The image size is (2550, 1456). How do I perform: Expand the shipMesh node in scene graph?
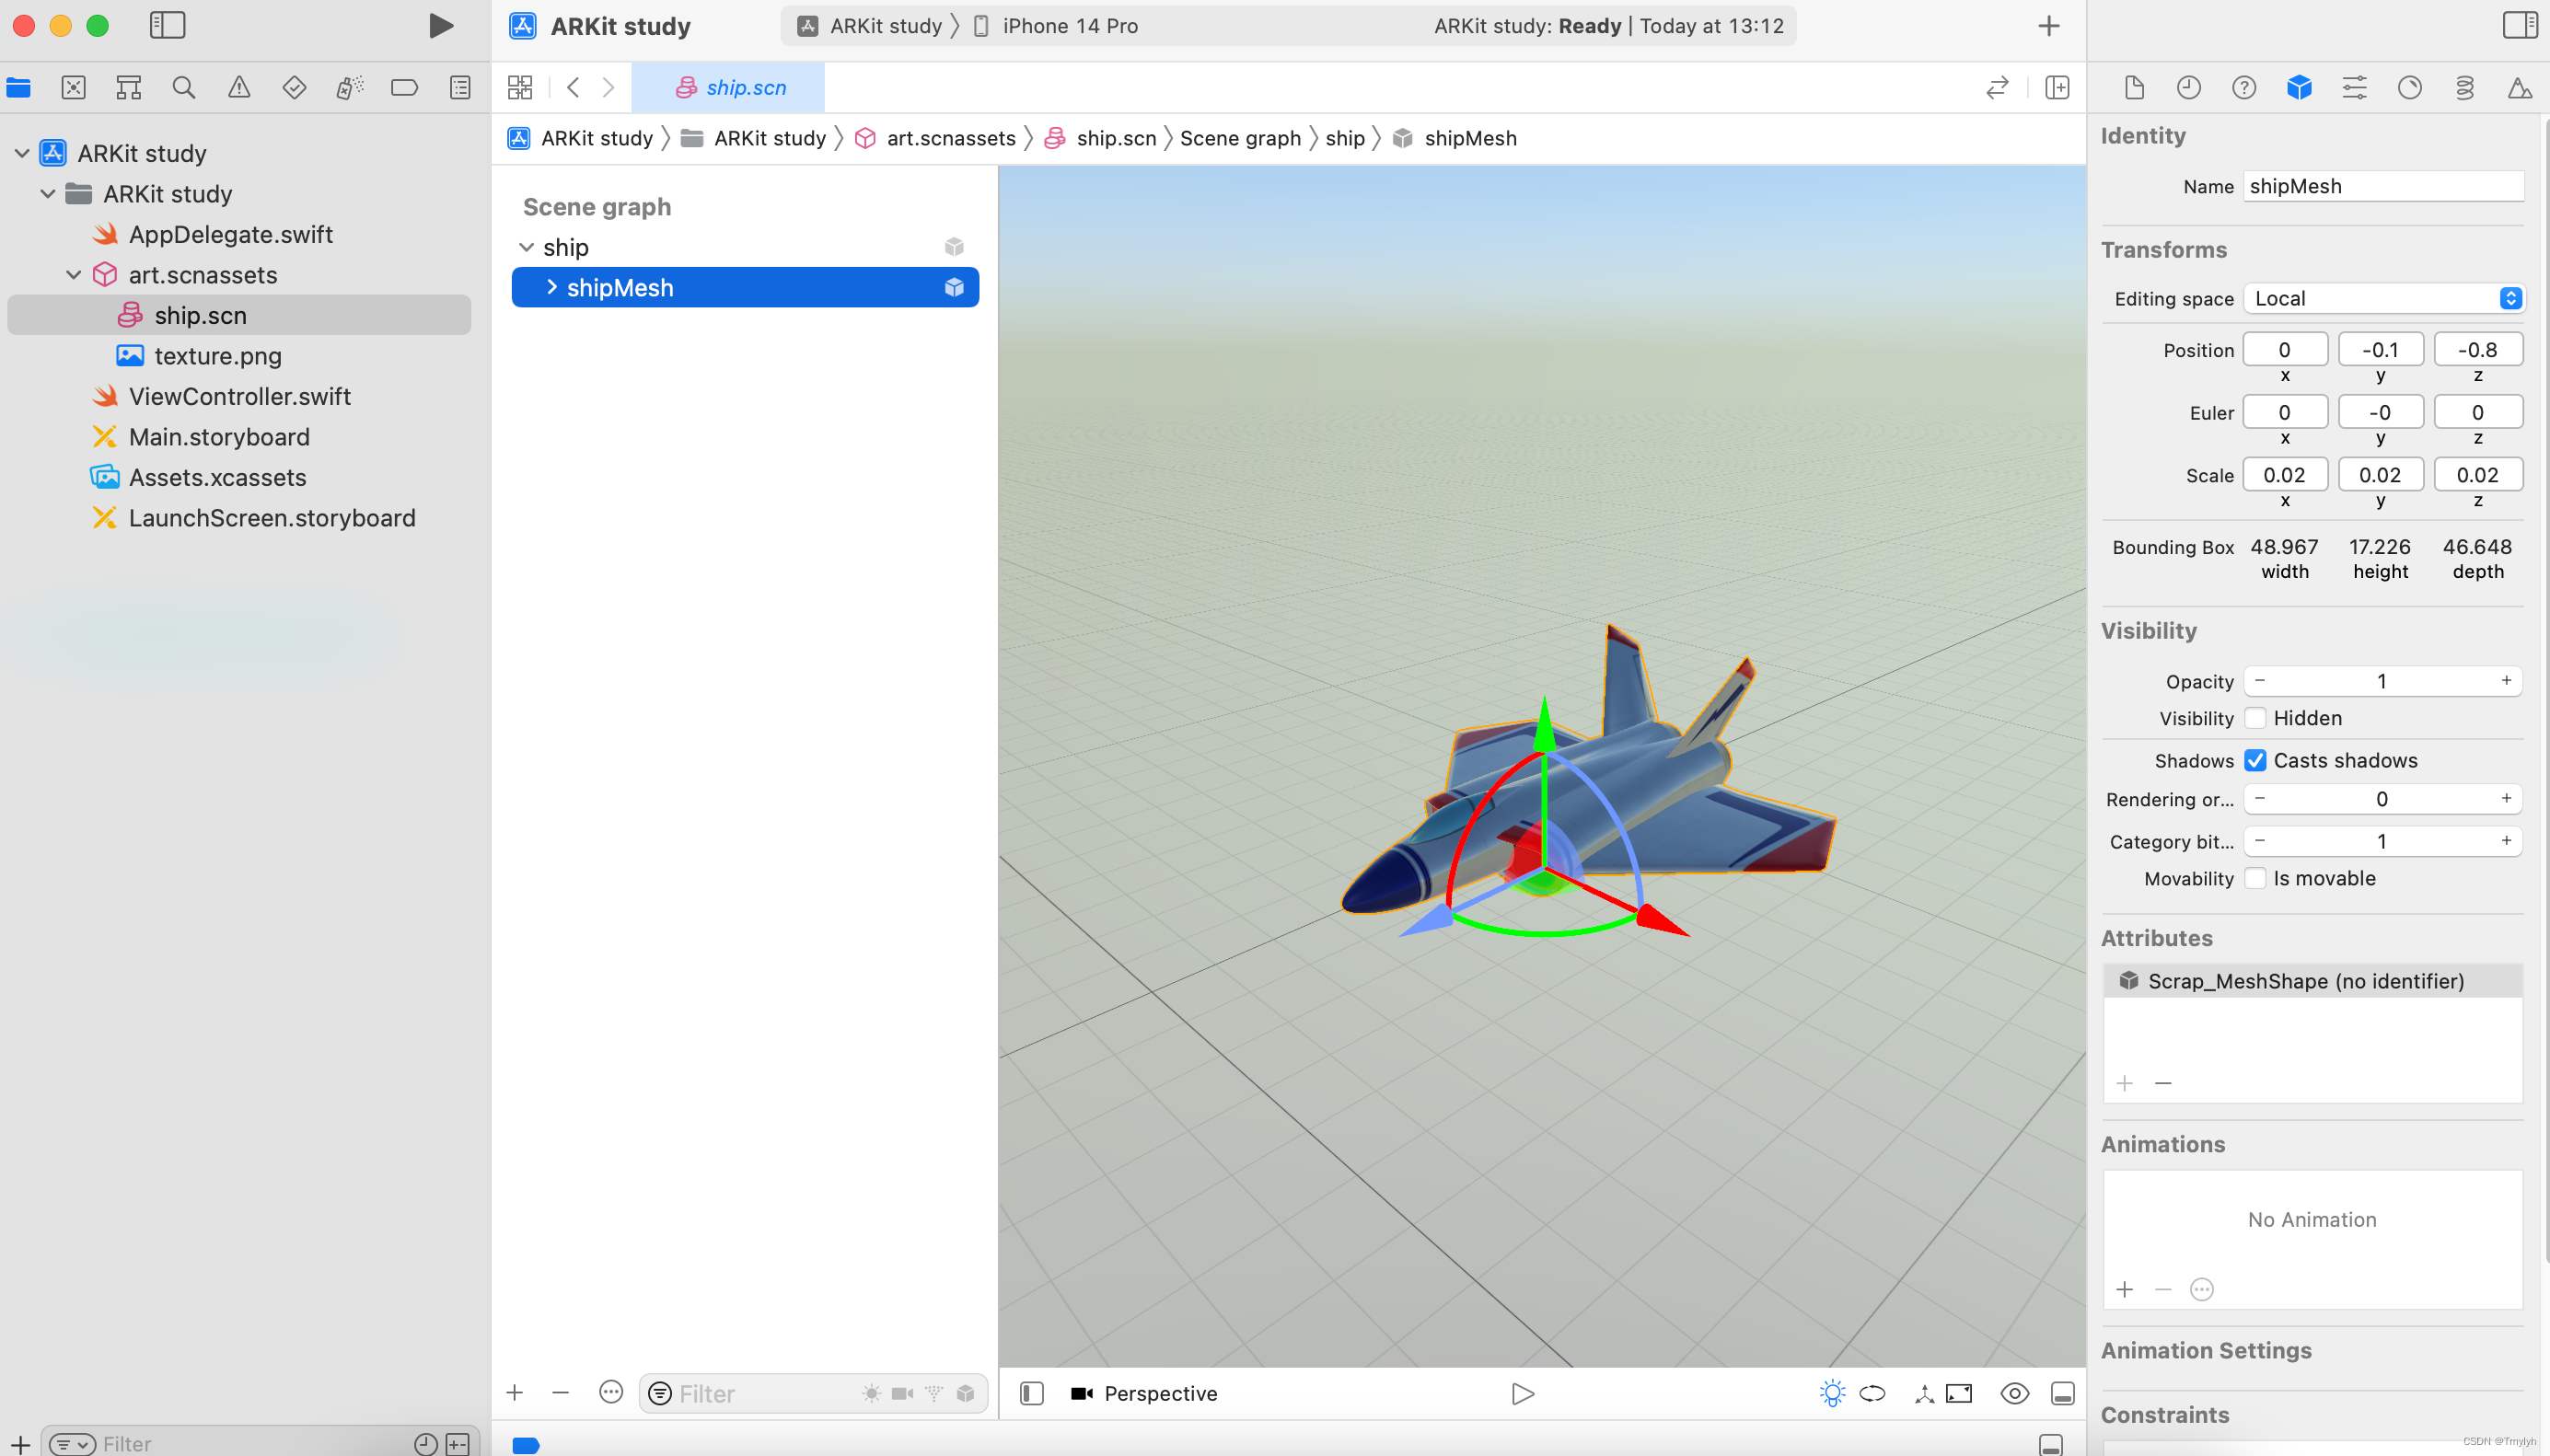551,288
